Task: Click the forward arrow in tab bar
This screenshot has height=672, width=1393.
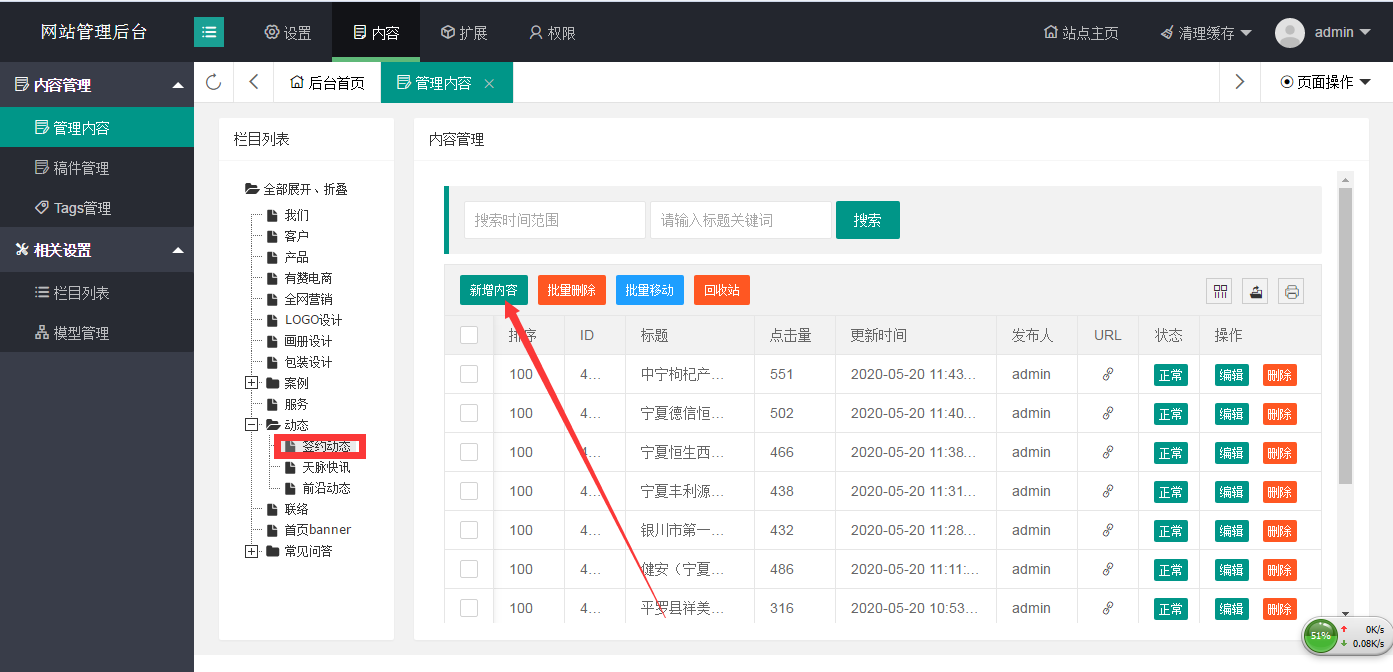Action: [1240, 82]
